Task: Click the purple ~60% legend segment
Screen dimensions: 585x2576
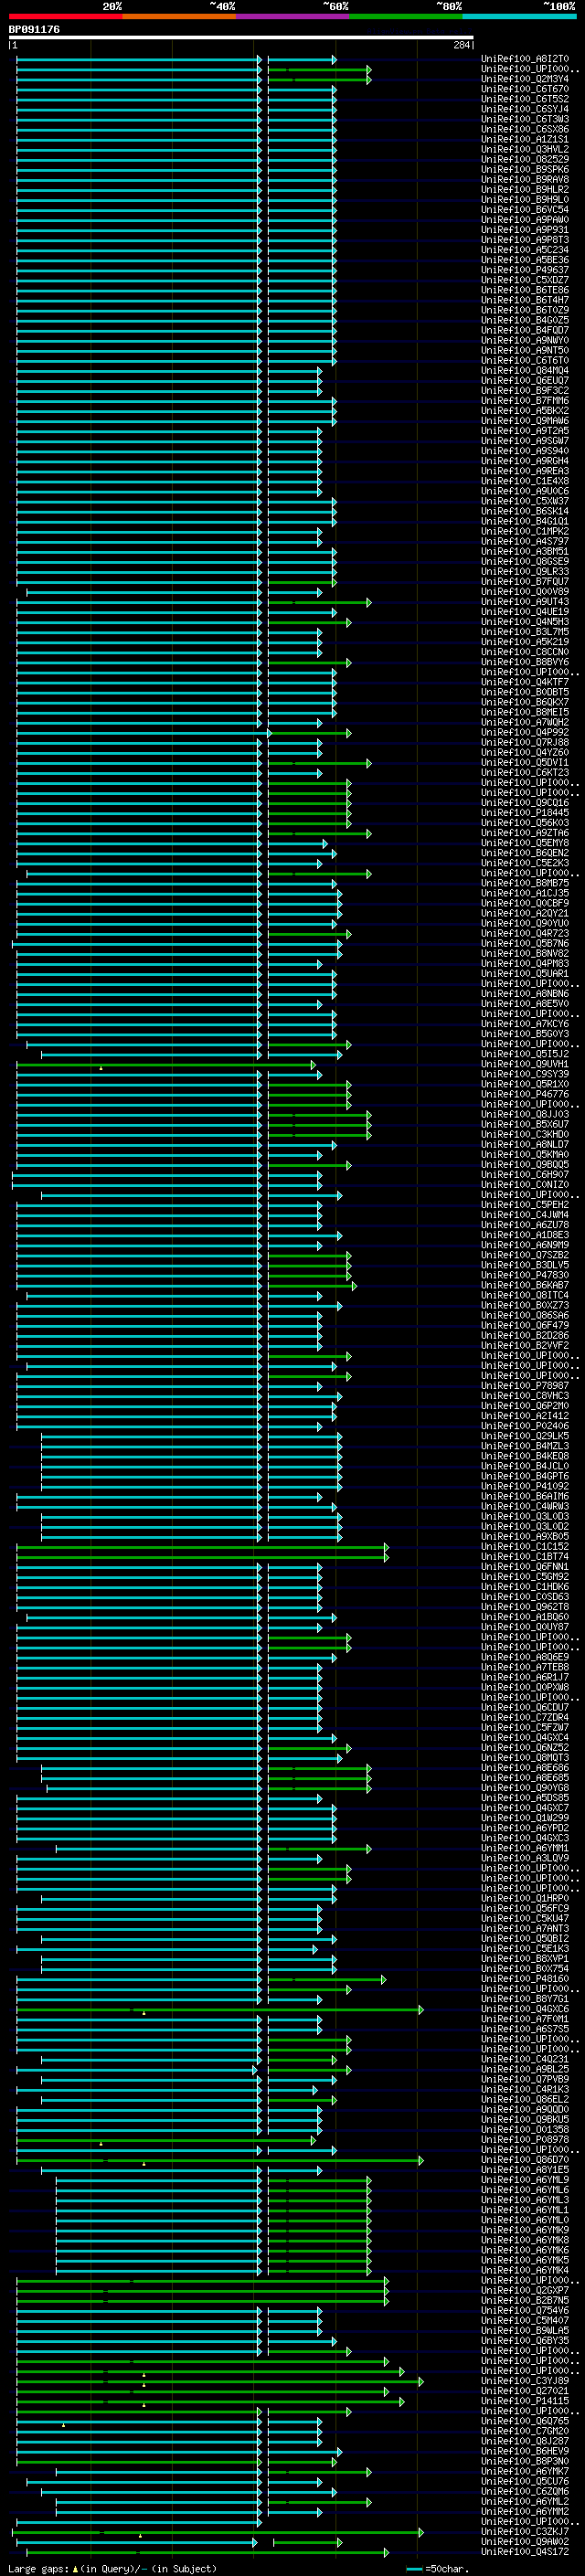Action: 293,16
